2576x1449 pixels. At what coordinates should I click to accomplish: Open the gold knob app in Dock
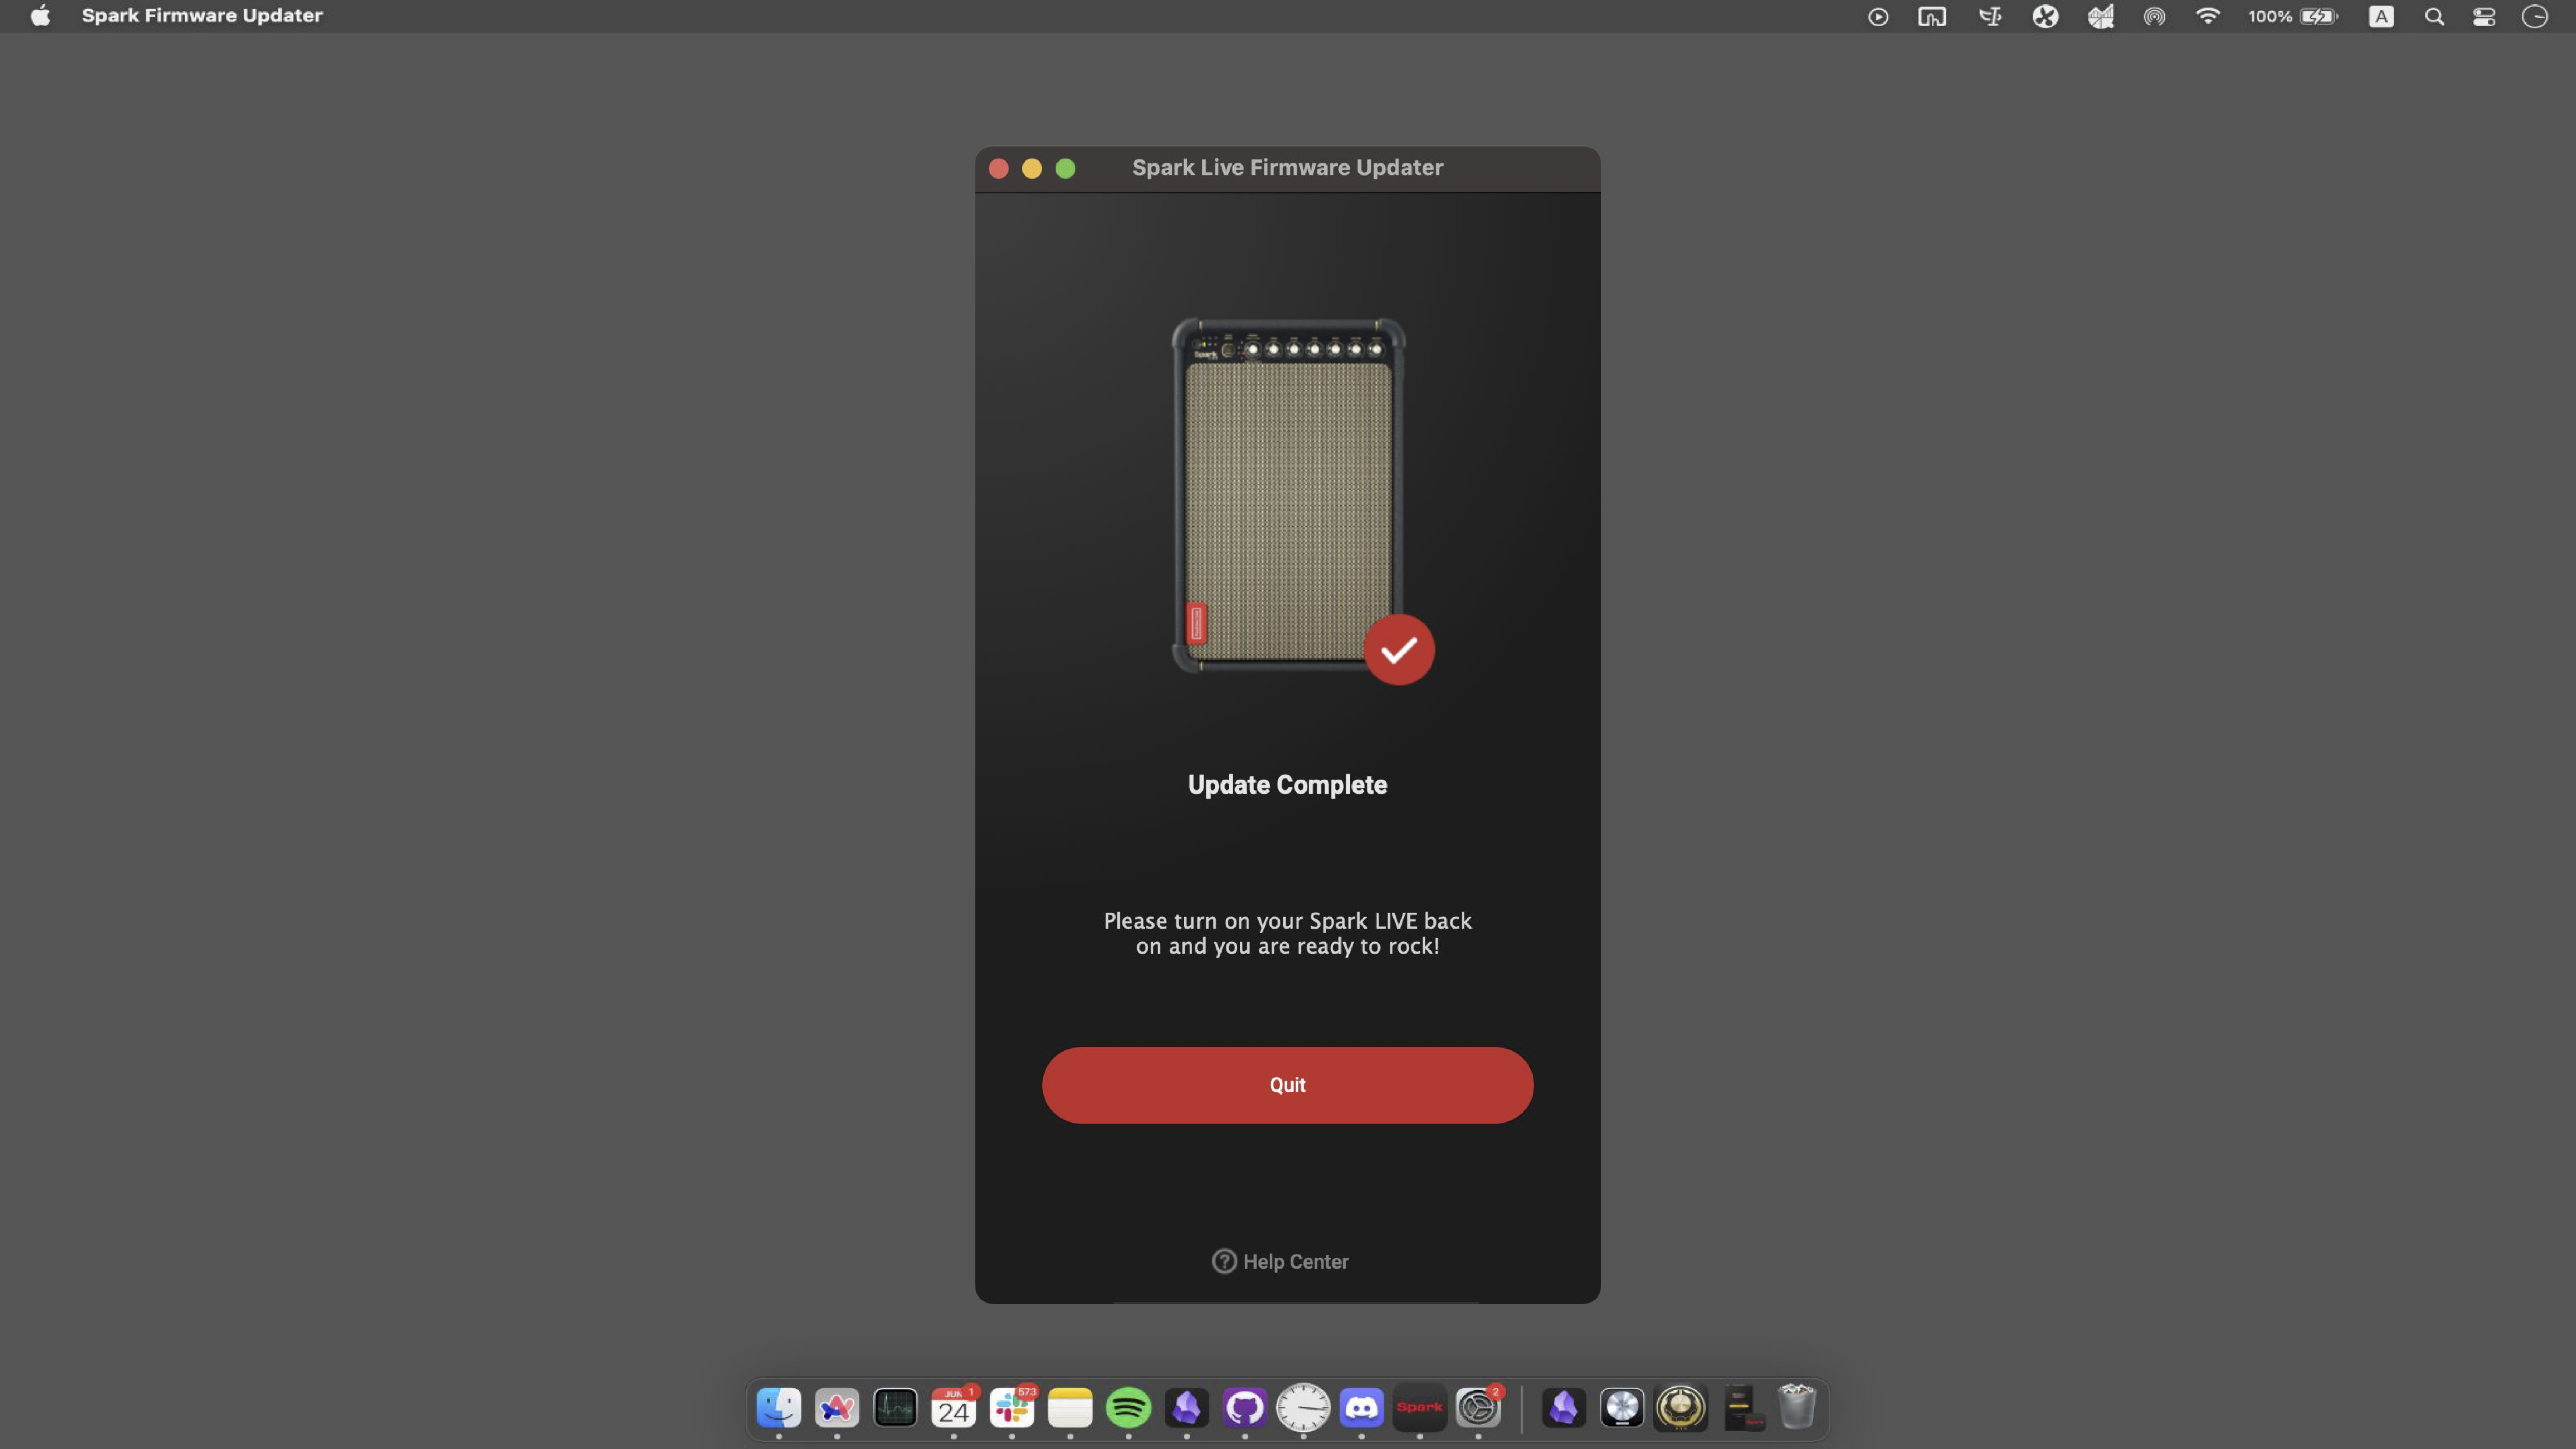click(x=1680, y=1408)
